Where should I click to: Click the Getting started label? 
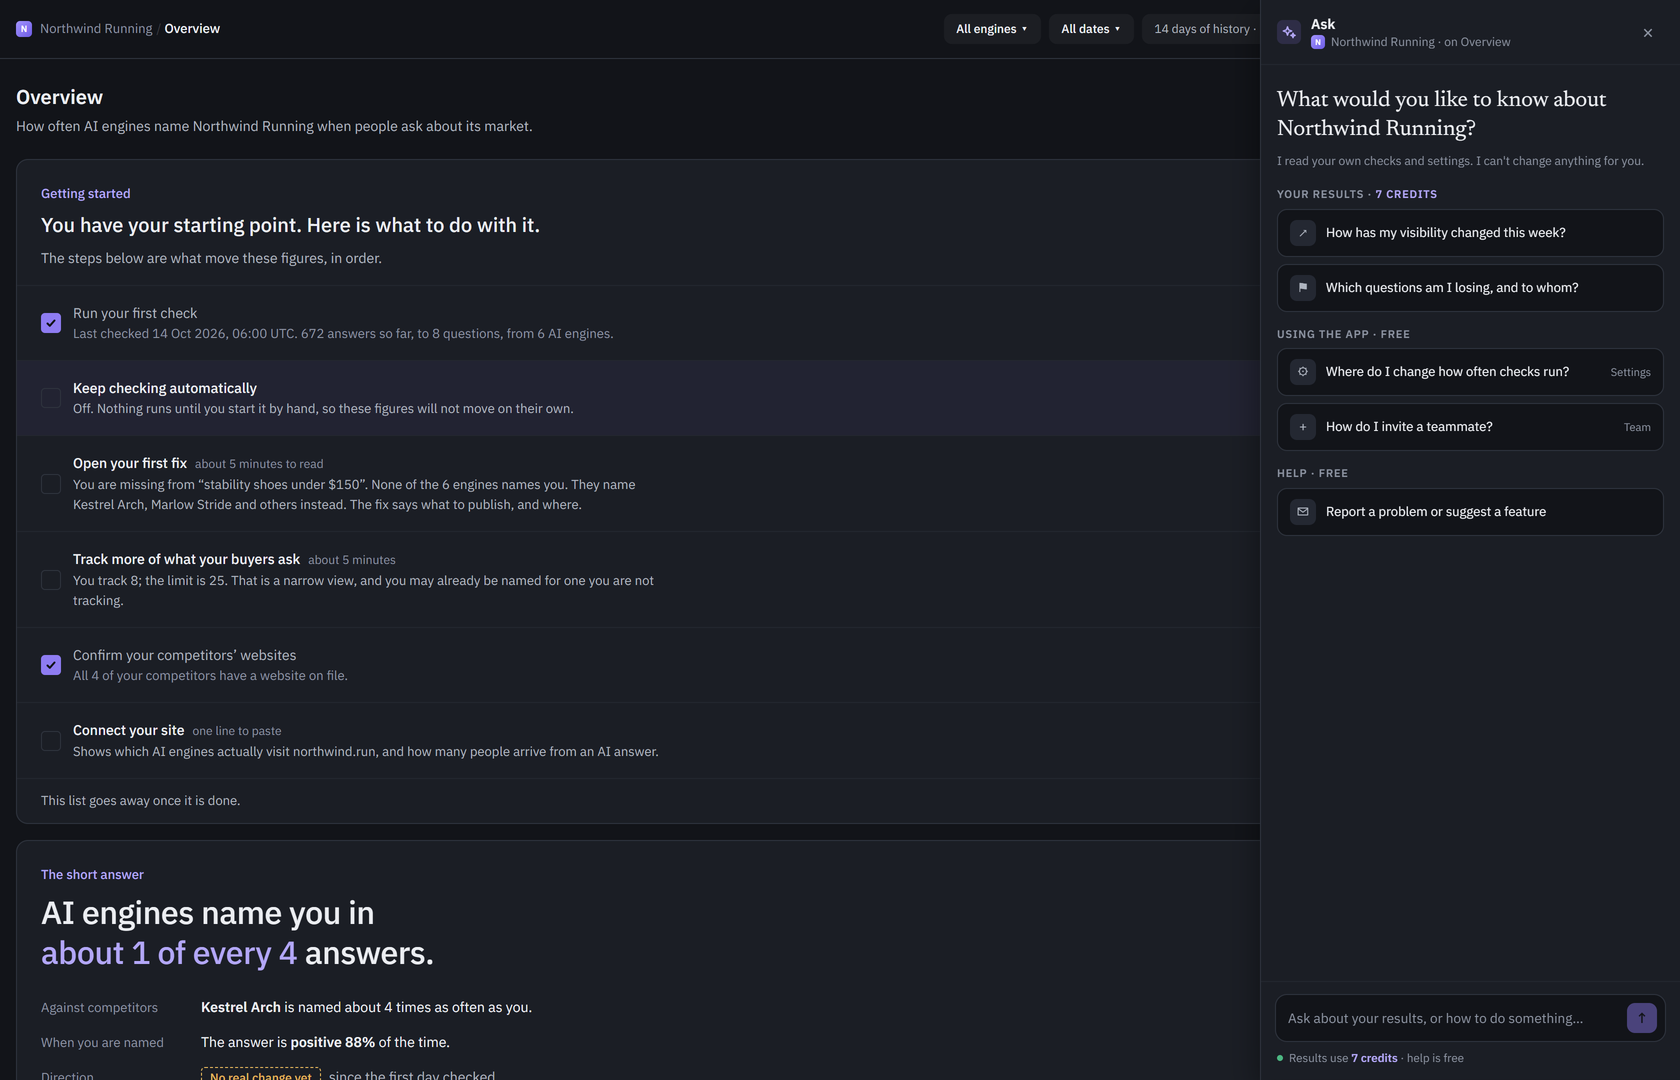tap(86, 194)
